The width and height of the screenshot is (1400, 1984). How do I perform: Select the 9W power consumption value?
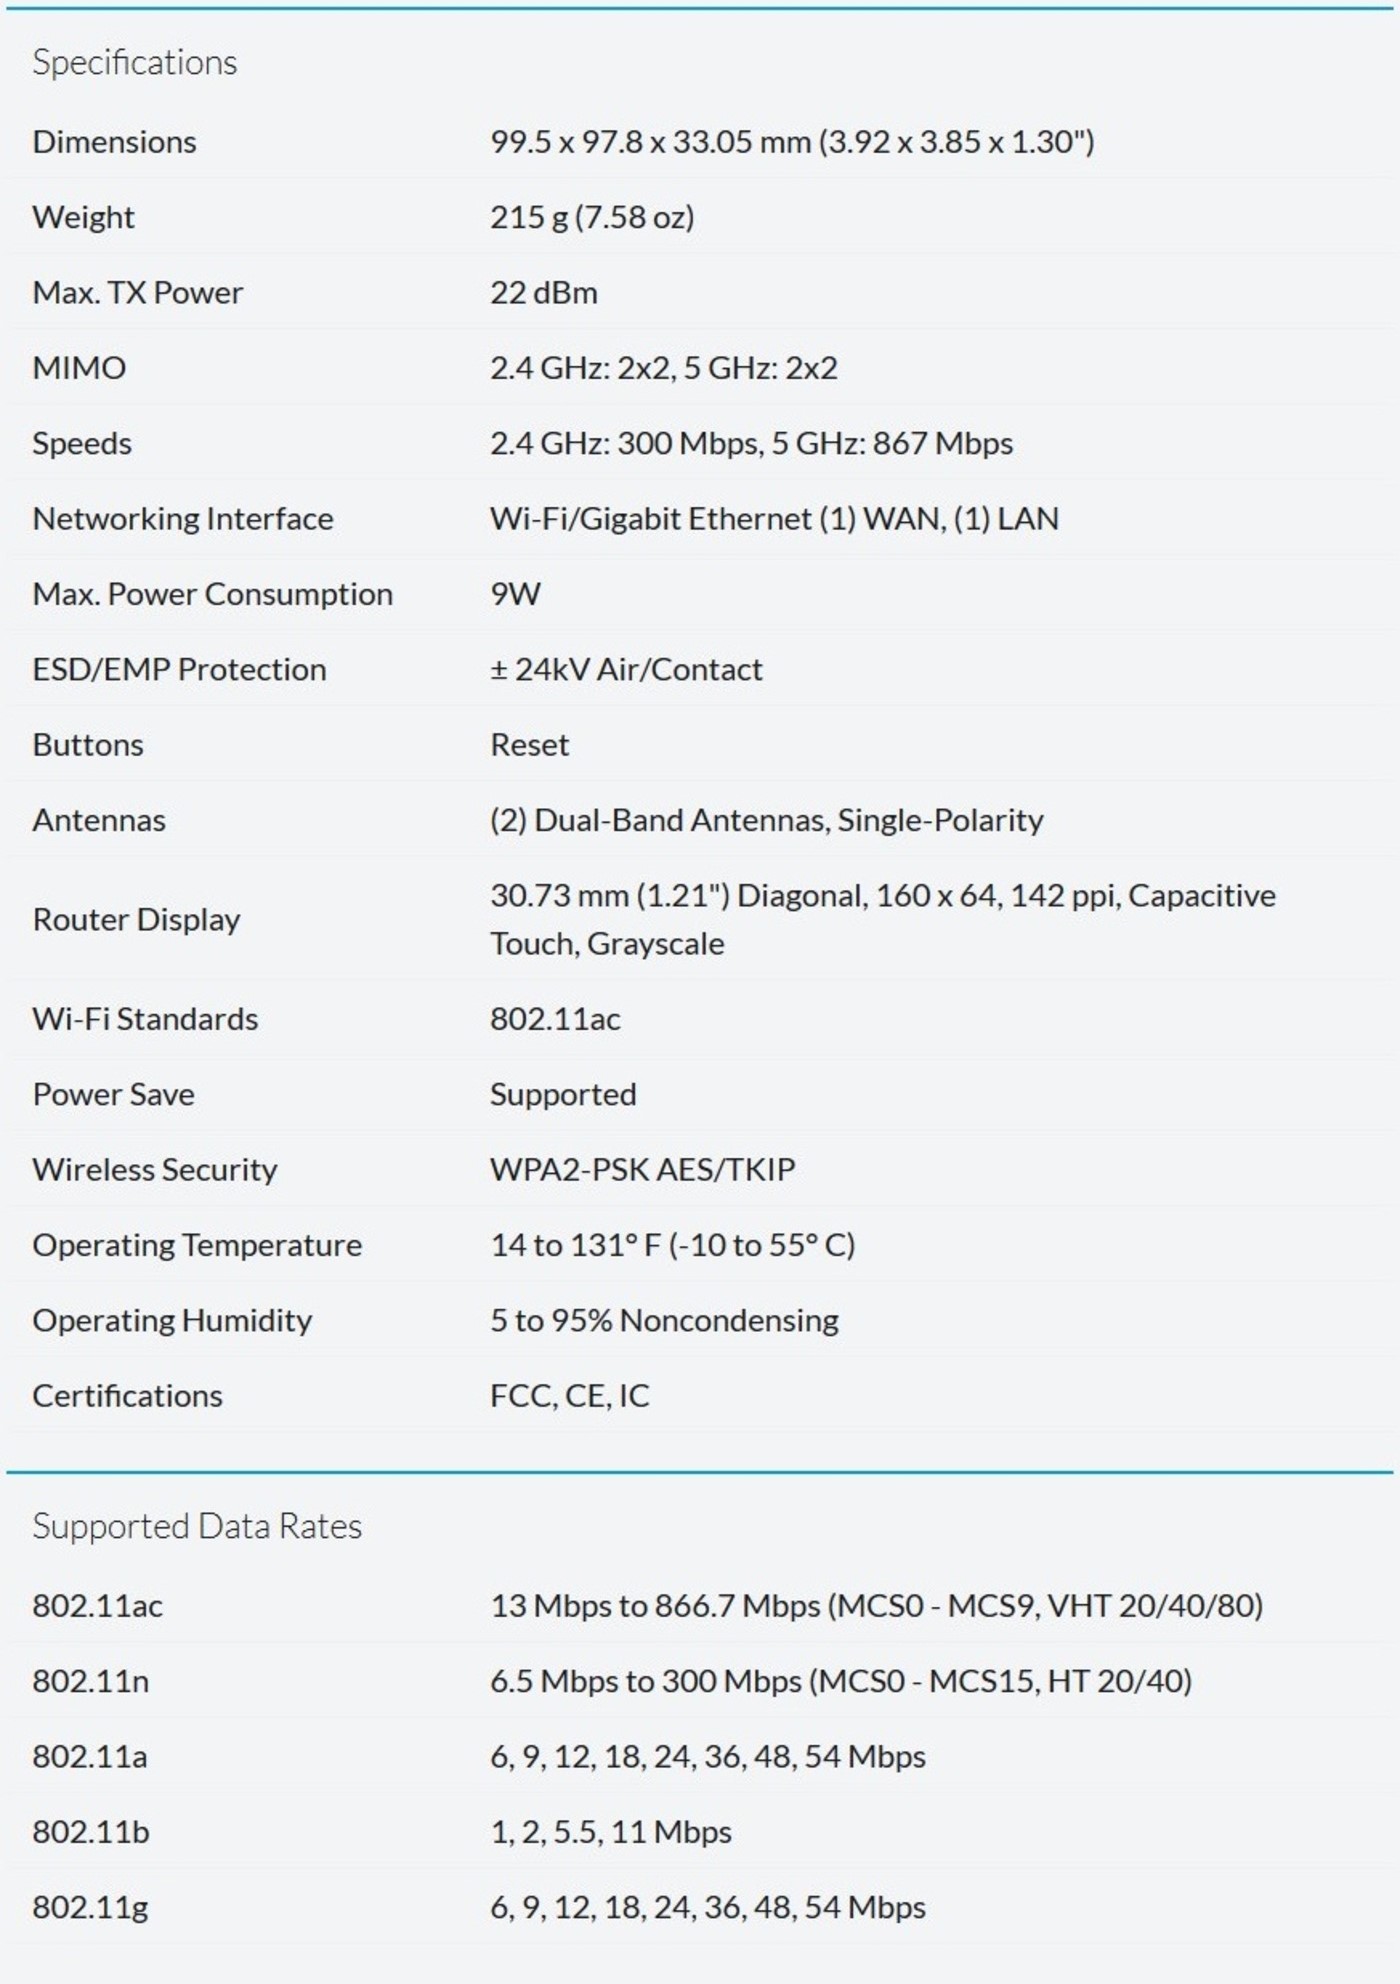[x=515, y=594]
